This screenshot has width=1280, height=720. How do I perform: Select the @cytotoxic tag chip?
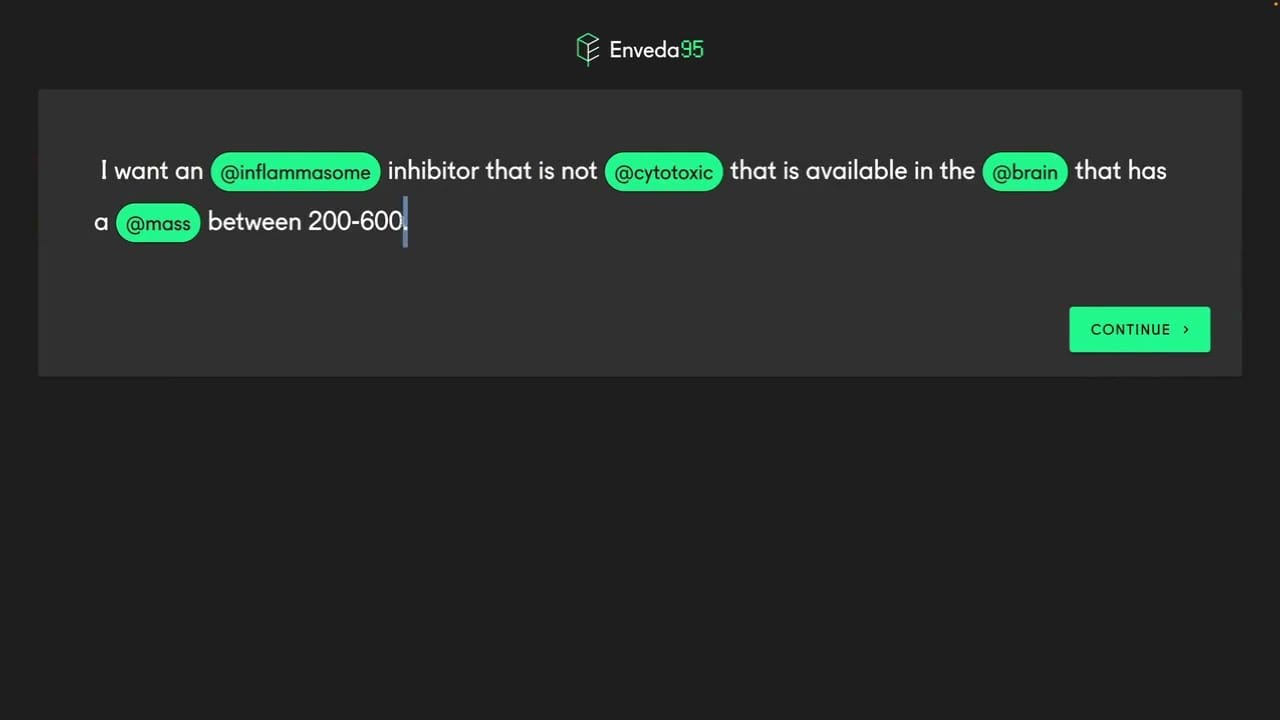pyautogui.click(x=663, y=172)
